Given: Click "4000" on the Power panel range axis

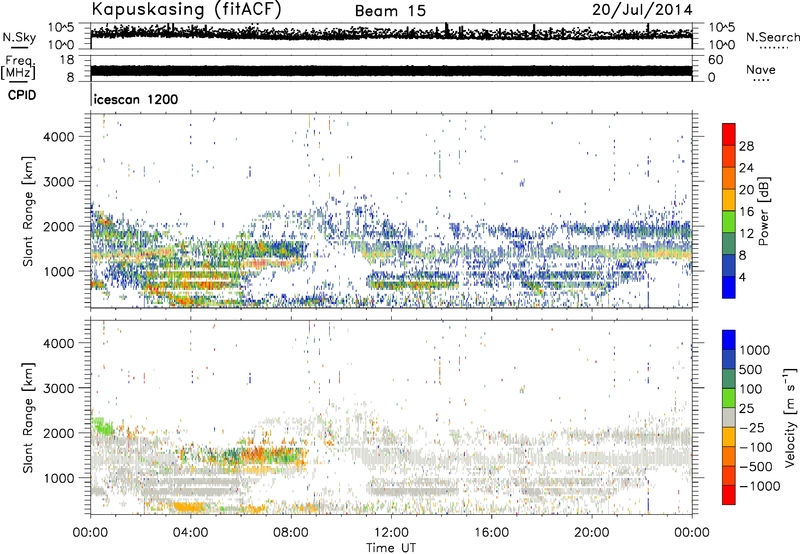Looking at the screenshot, I should point(59,137).
